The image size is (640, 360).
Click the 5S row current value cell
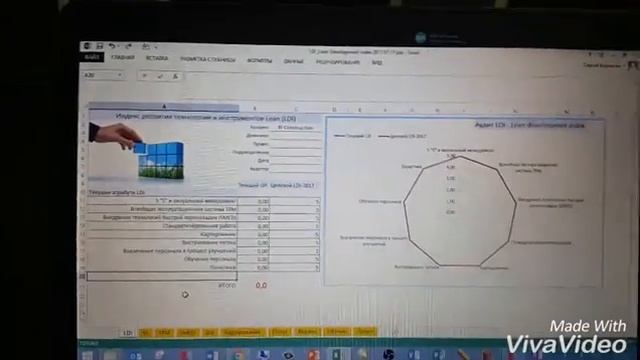coord(253,201)
